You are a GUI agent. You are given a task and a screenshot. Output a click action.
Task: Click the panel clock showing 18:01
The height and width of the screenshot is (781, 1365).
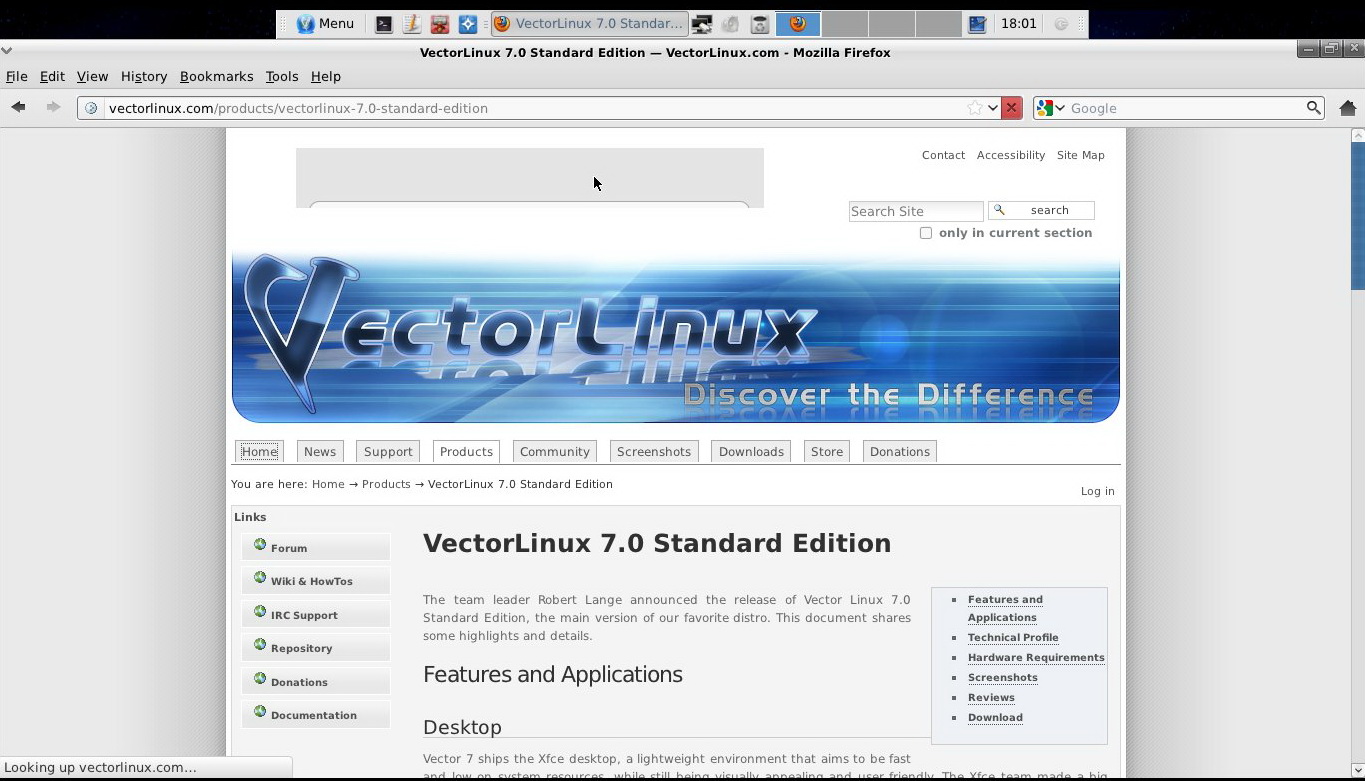[x=1018, y=24]
